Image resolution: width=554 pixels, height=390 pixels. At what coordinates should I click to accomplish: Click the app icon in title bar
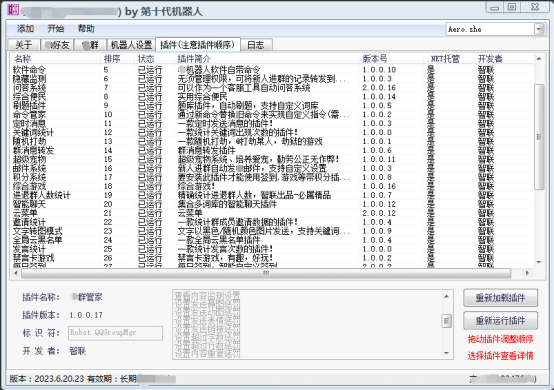(x=13, y=10)
